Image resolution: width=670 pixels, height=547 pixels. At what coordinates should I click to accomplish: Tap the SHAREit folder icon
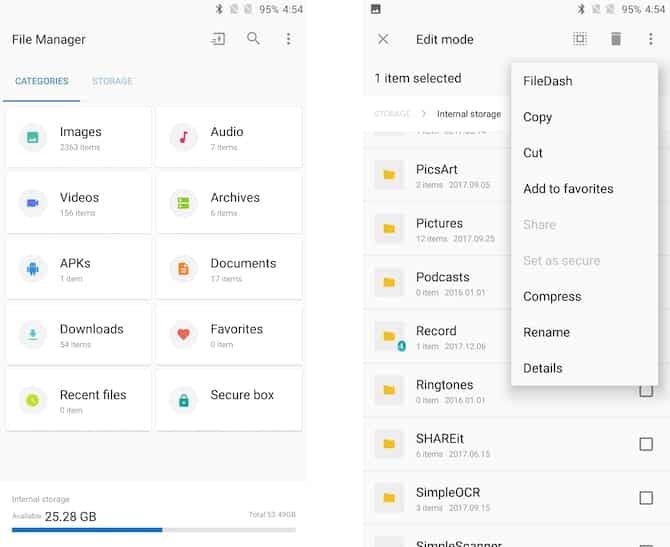(x=389, y=444)
